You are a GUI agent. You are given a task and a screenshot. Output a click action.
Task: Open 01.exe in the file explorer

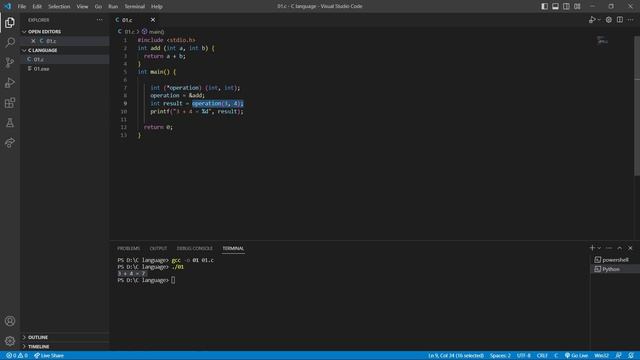[x=65, y=69]
